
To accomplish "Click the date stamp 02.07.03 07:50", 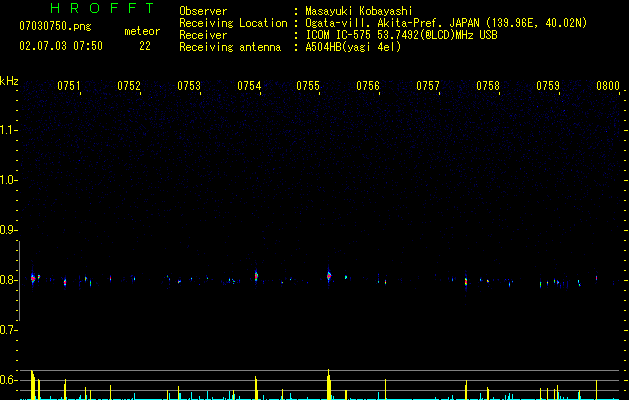I will pos(61,46).
